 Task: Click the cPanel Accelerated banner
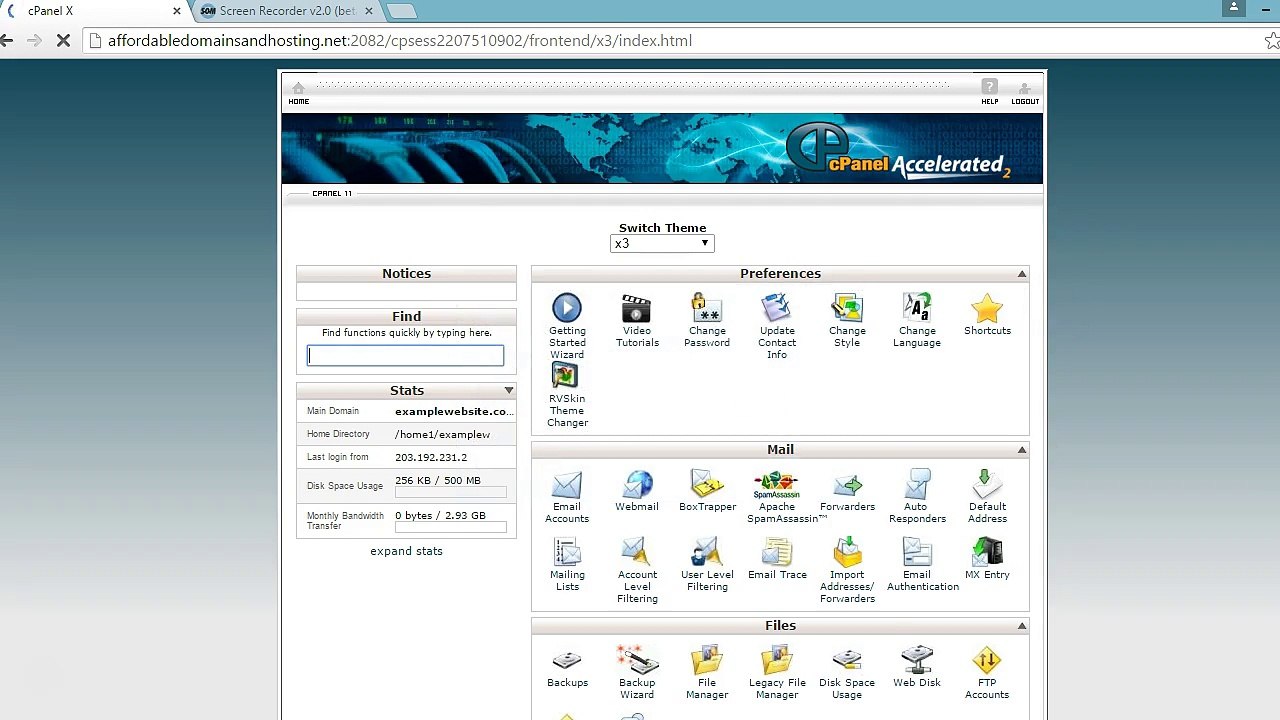tap(662, 148)
